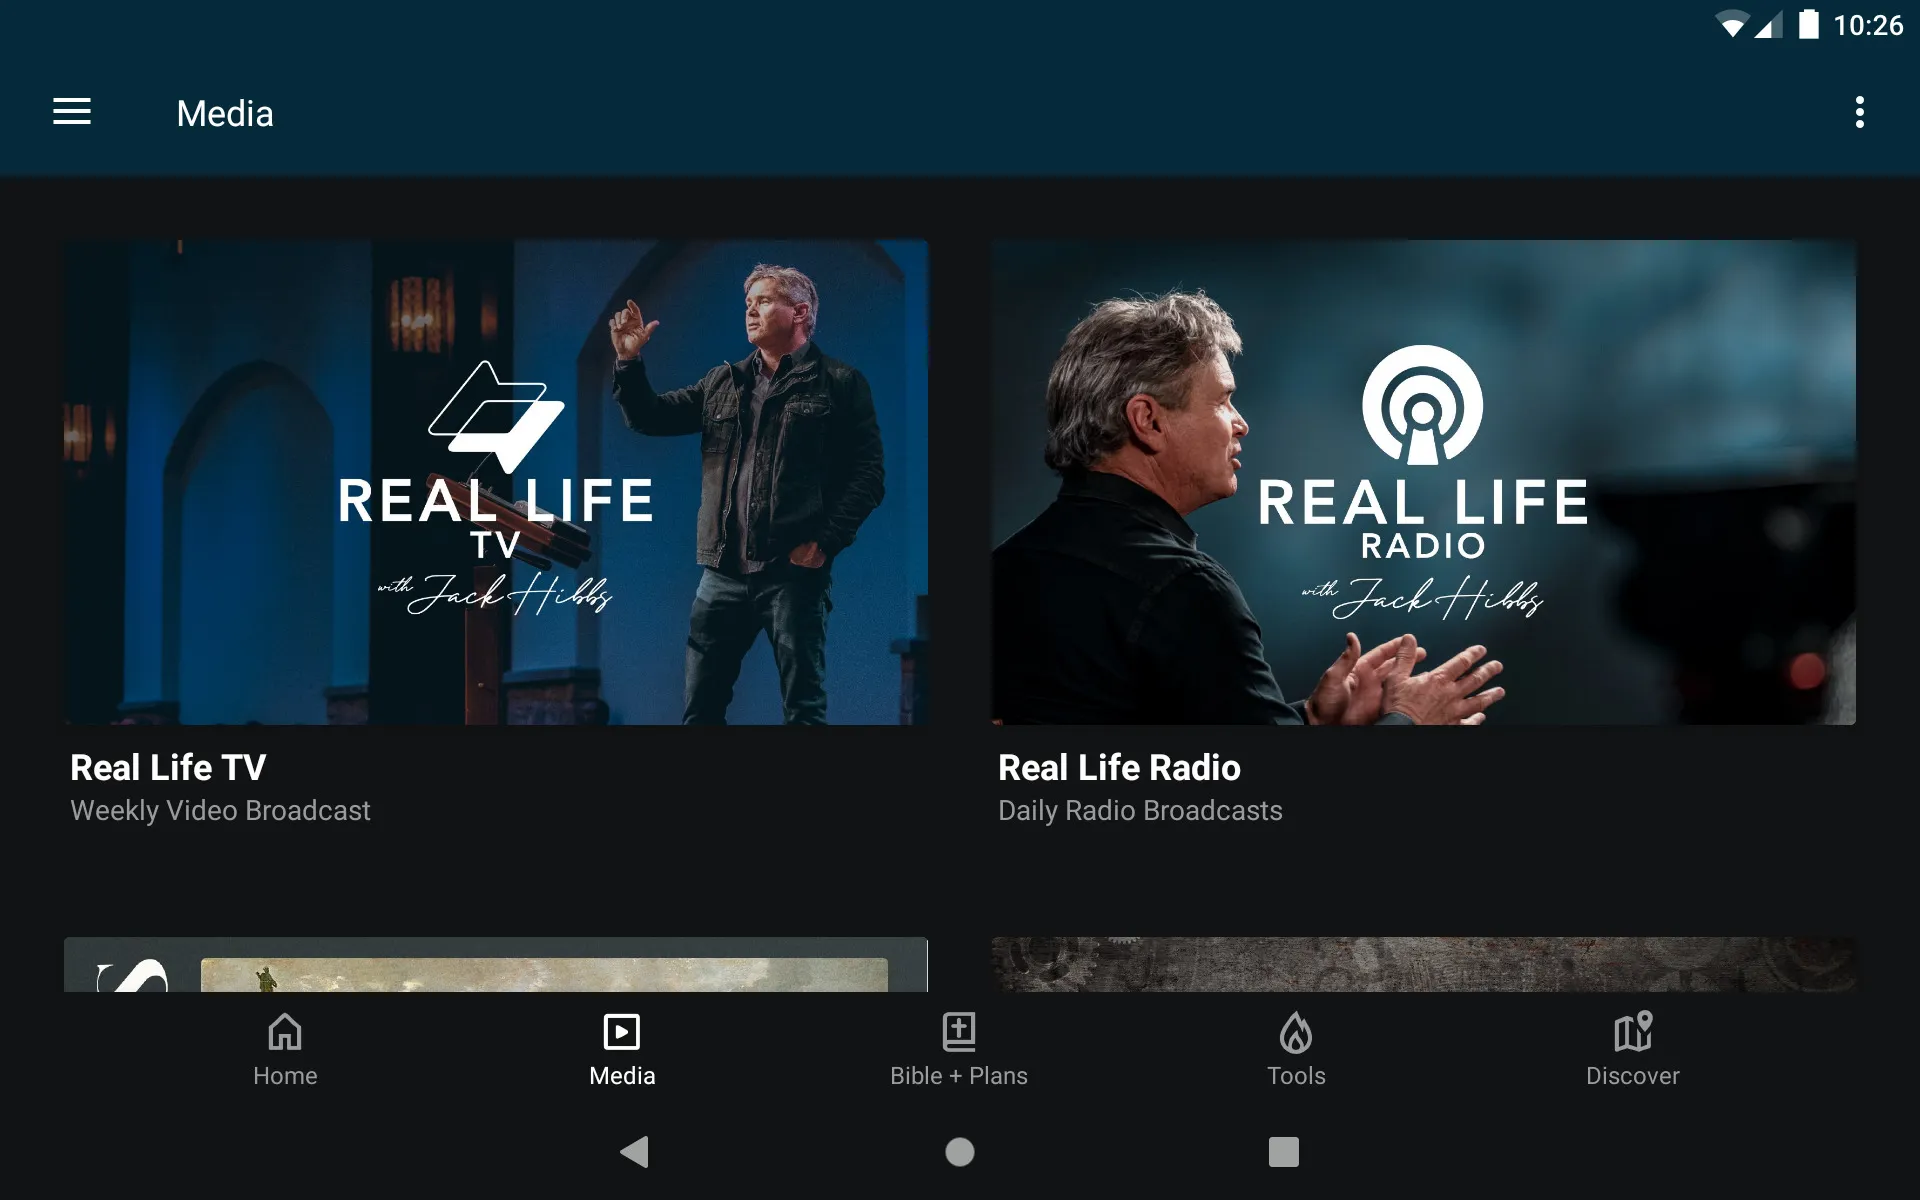This screenshot has width=1920, height=1200.
Task: Open Bible + Plans section
Action: pos(959,1048)
